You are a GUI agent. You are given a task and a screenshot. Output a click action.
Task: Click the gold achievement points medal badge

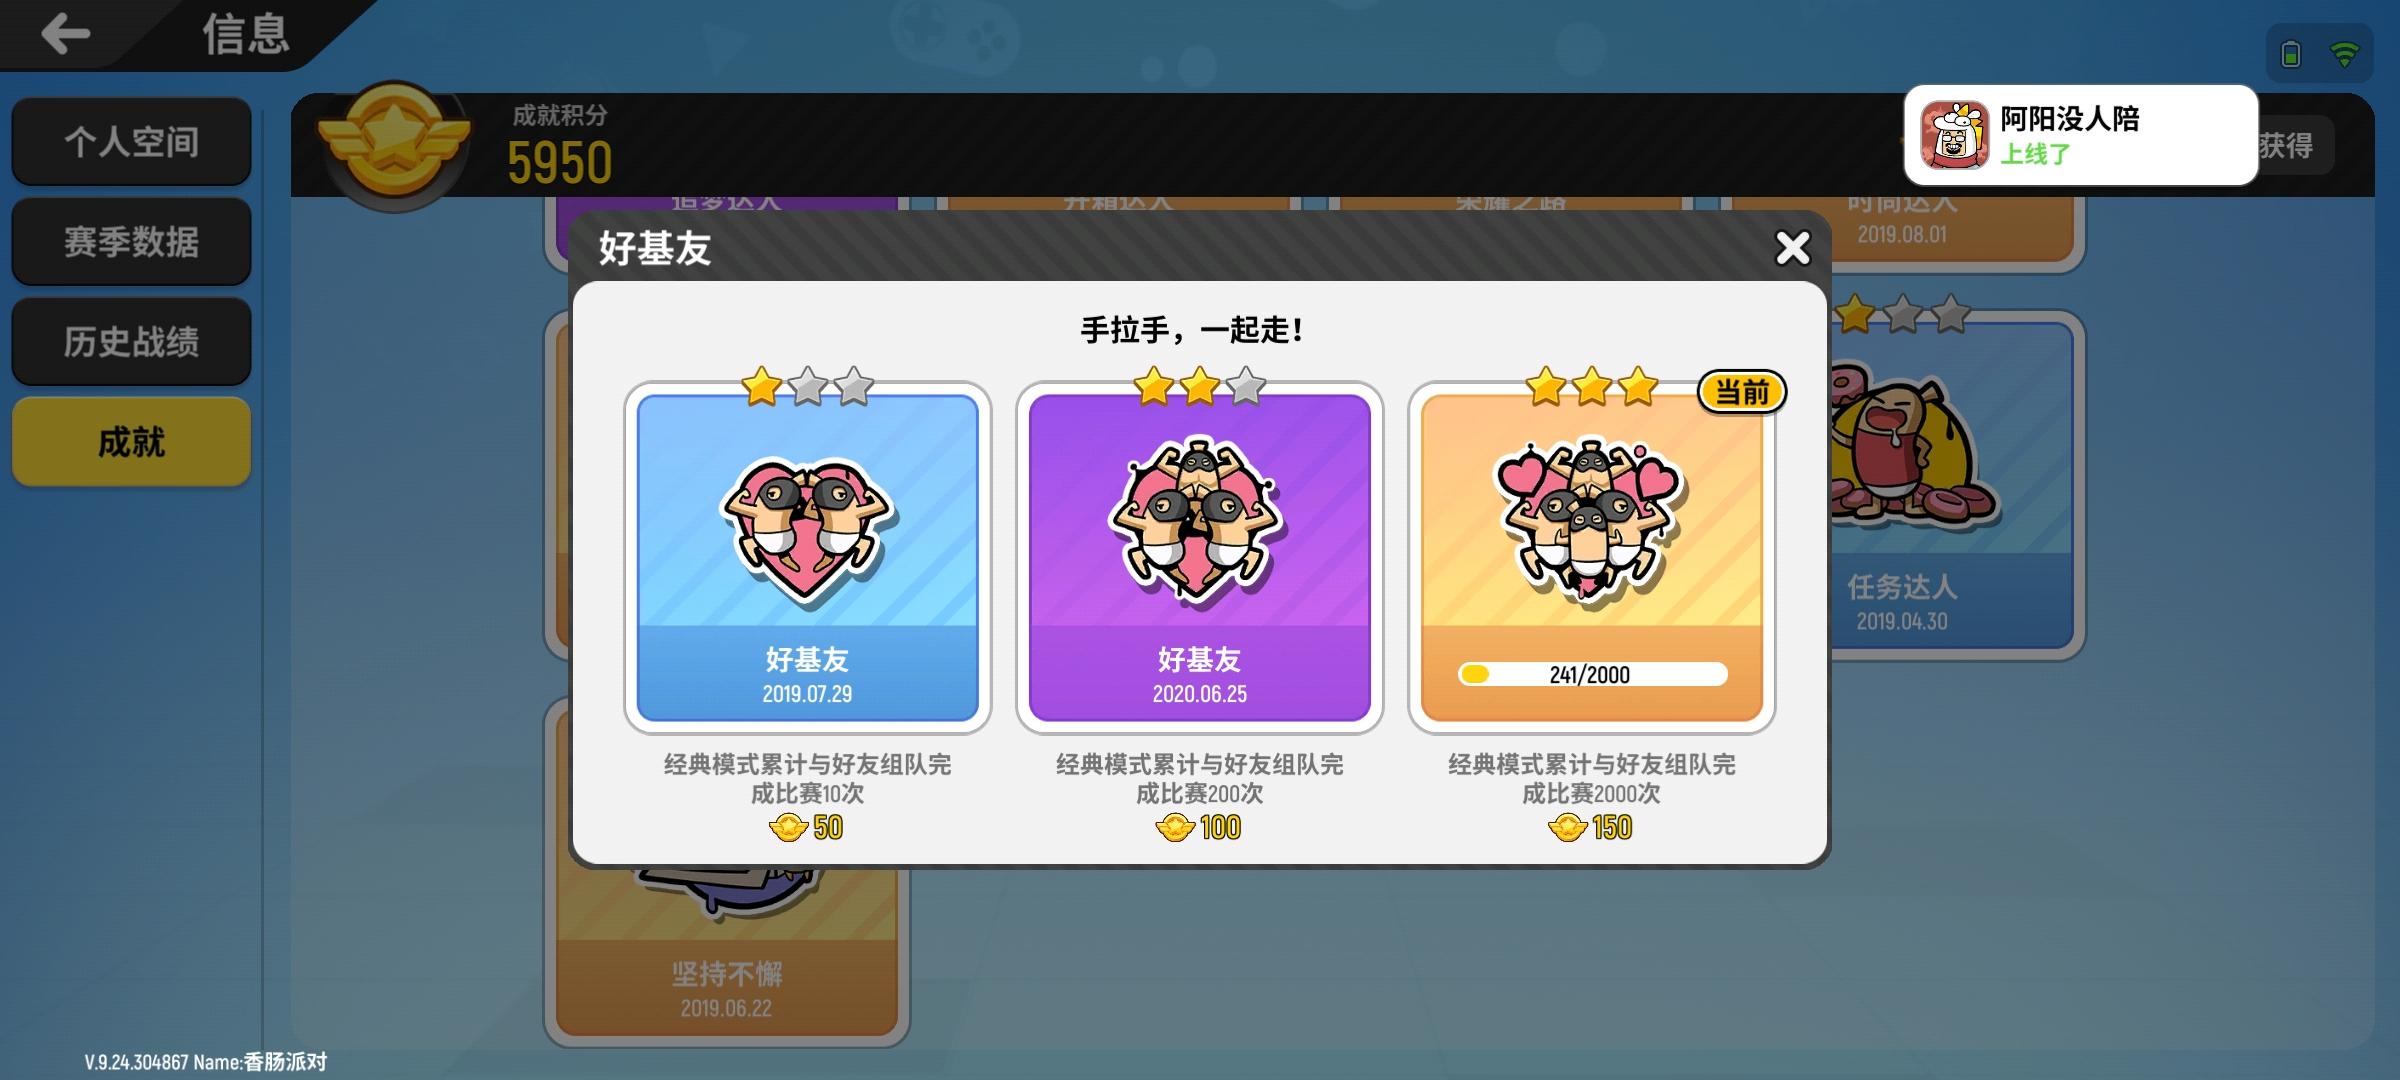tap(394, 146)
